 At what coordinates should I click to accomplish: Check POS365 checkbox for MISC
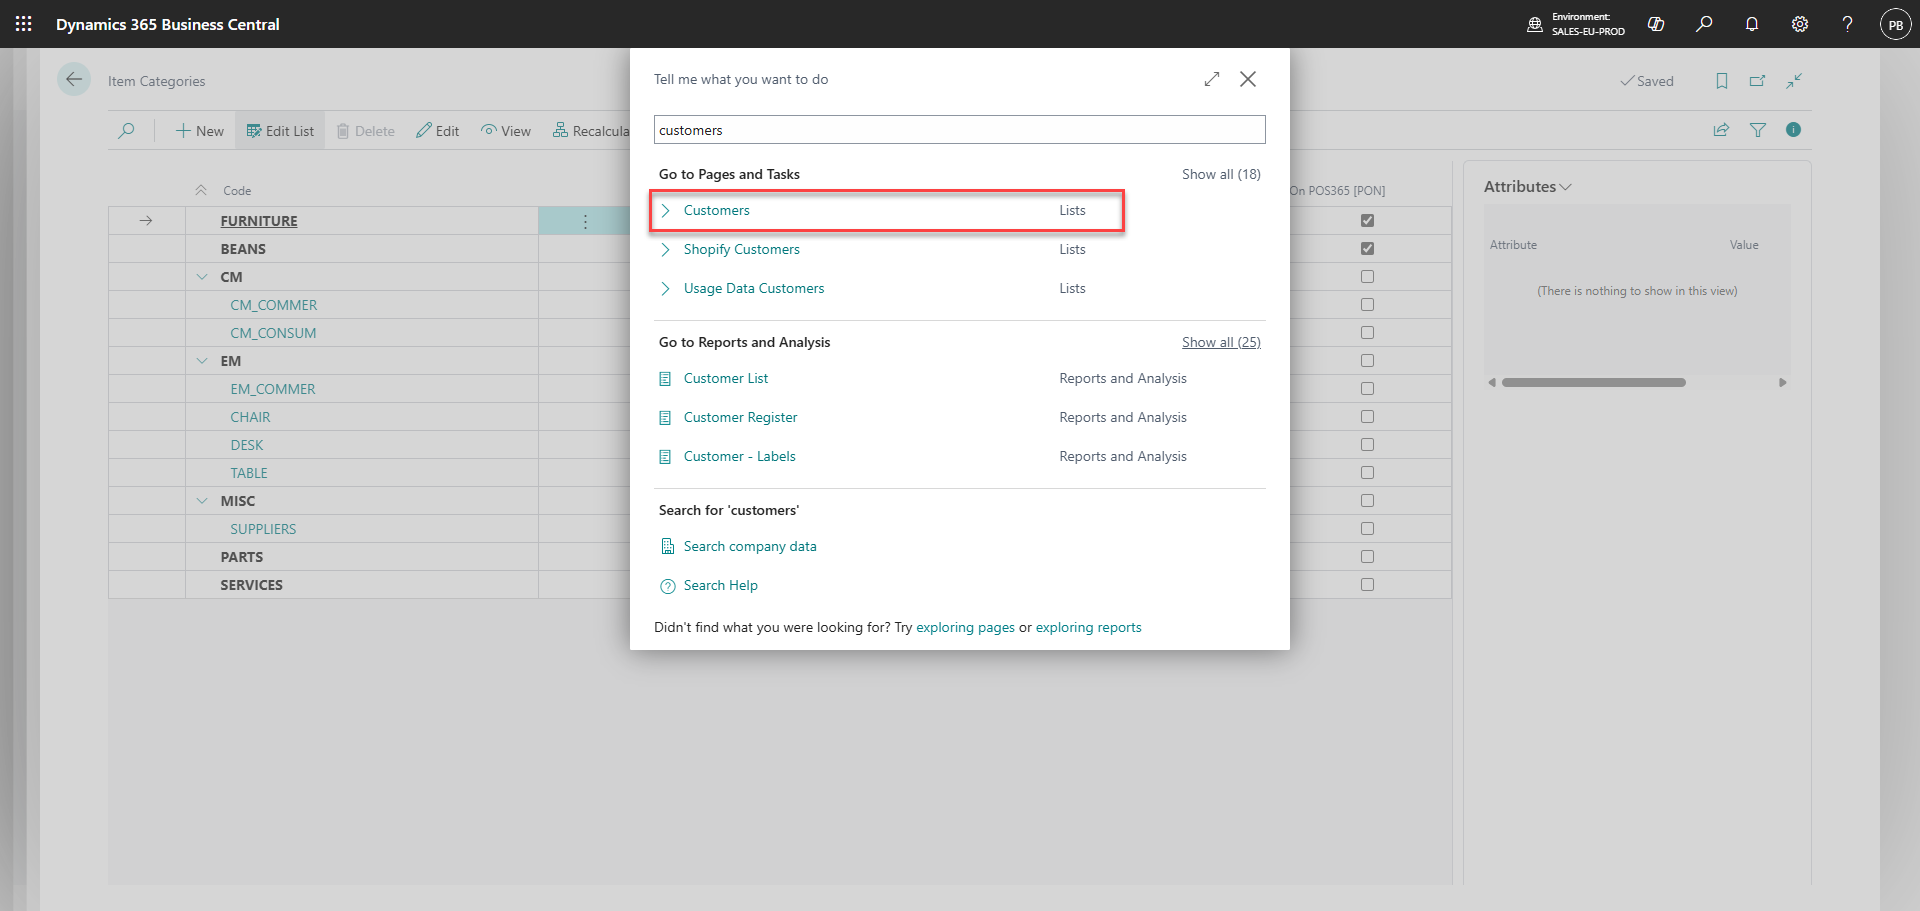pyautogui.click(x=1367, y=501)
